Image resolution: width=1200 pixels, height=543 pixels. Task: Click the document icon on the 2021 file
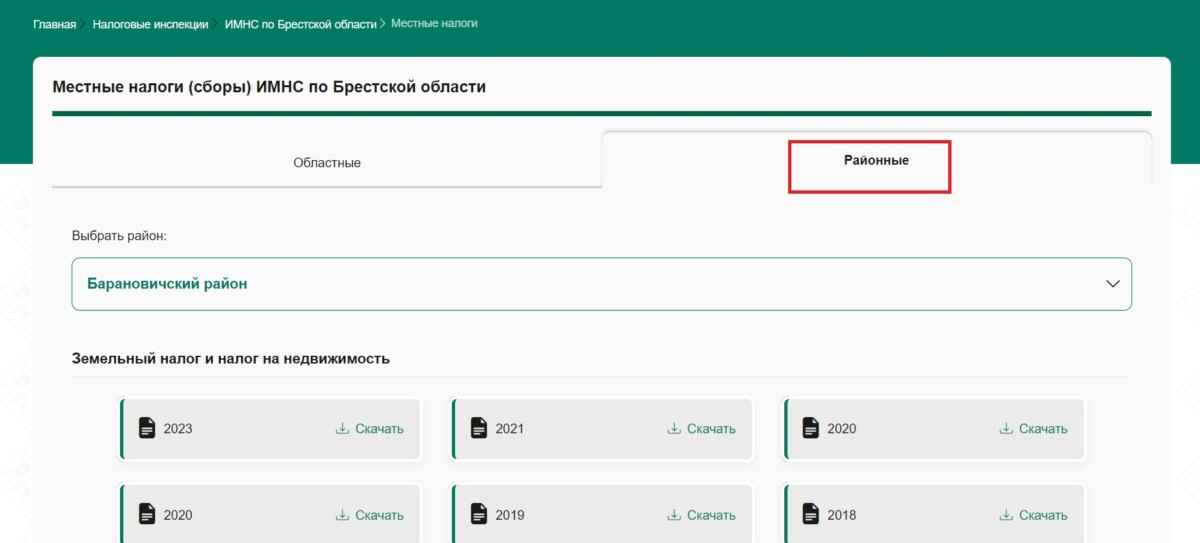pos(479,428)
